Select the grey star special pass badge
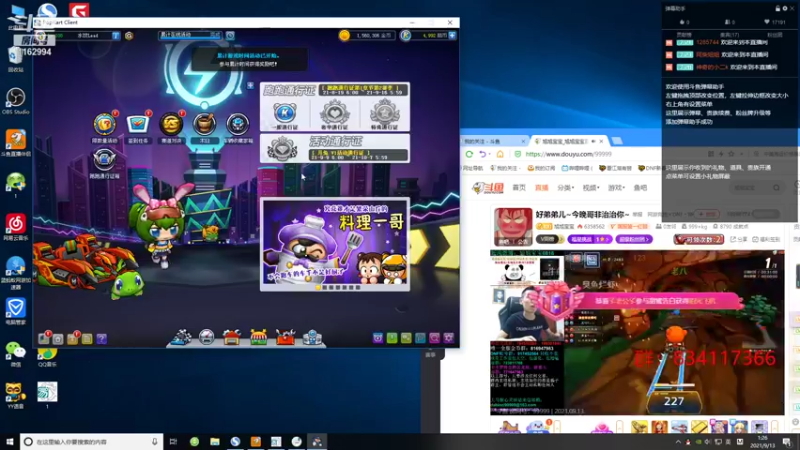Image resolution: width=800 pixels, height=450 pixels. pos(385,113)
